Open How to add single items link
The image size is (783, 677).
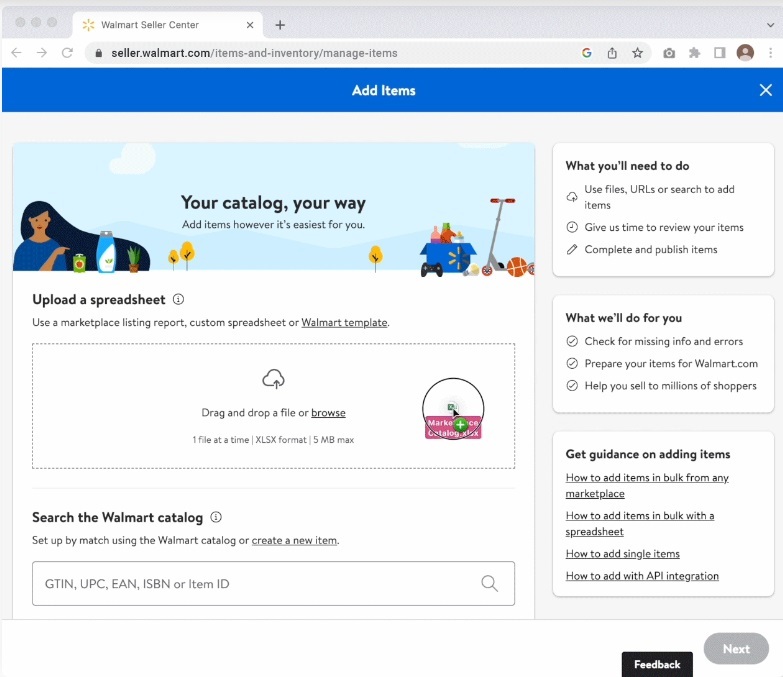623,554
